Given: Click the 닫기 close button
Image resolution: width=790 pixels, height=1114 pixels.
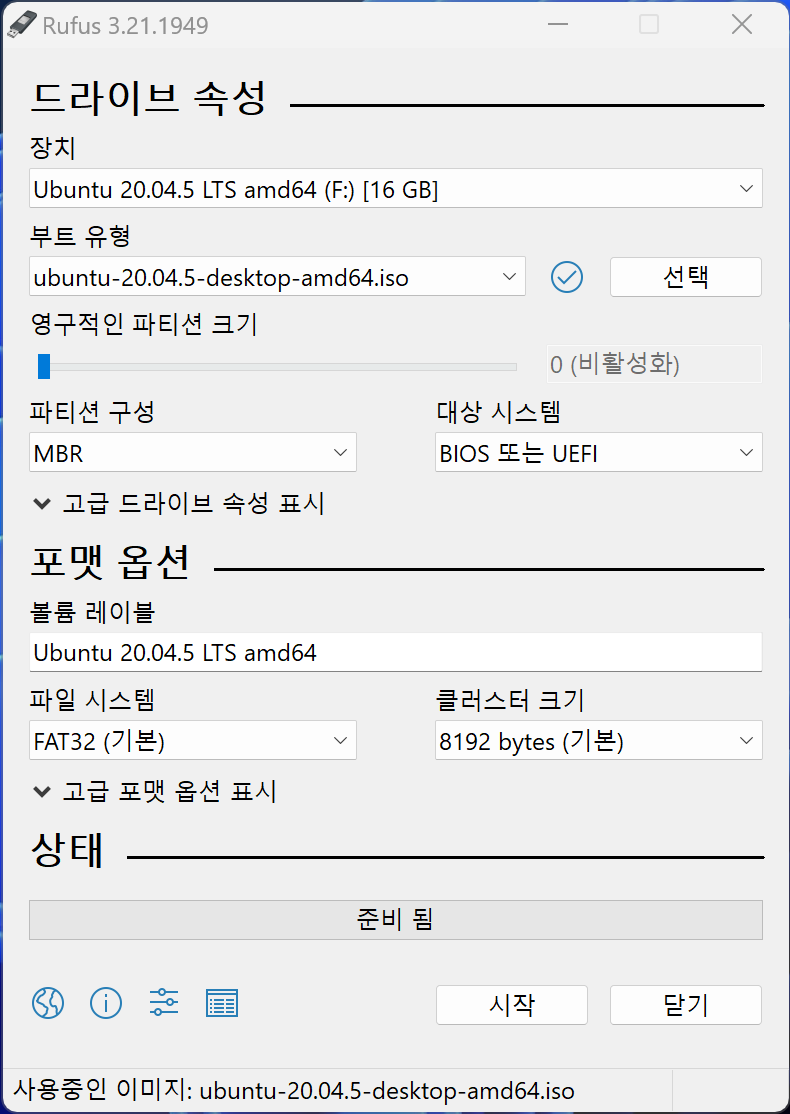Looking at the screenshot, I should [x=686, y=1005].
